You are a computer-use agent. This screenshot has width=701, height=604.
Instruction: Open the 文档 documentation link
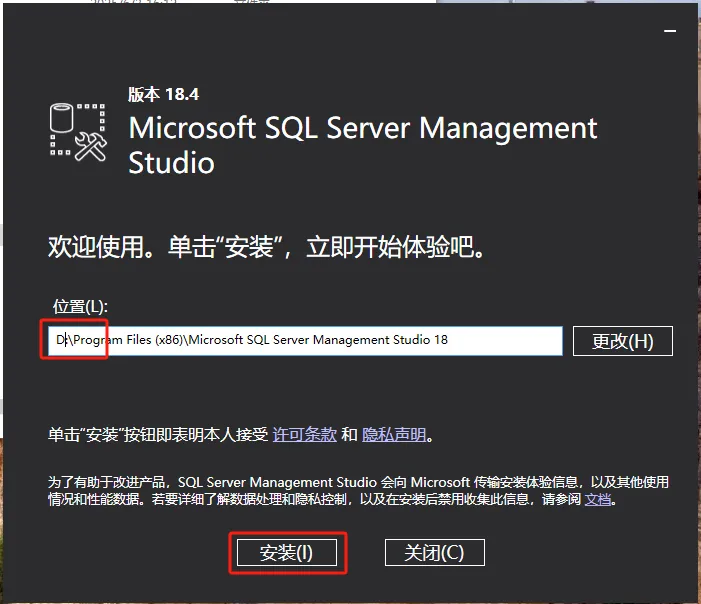click(x=598, y=499)
